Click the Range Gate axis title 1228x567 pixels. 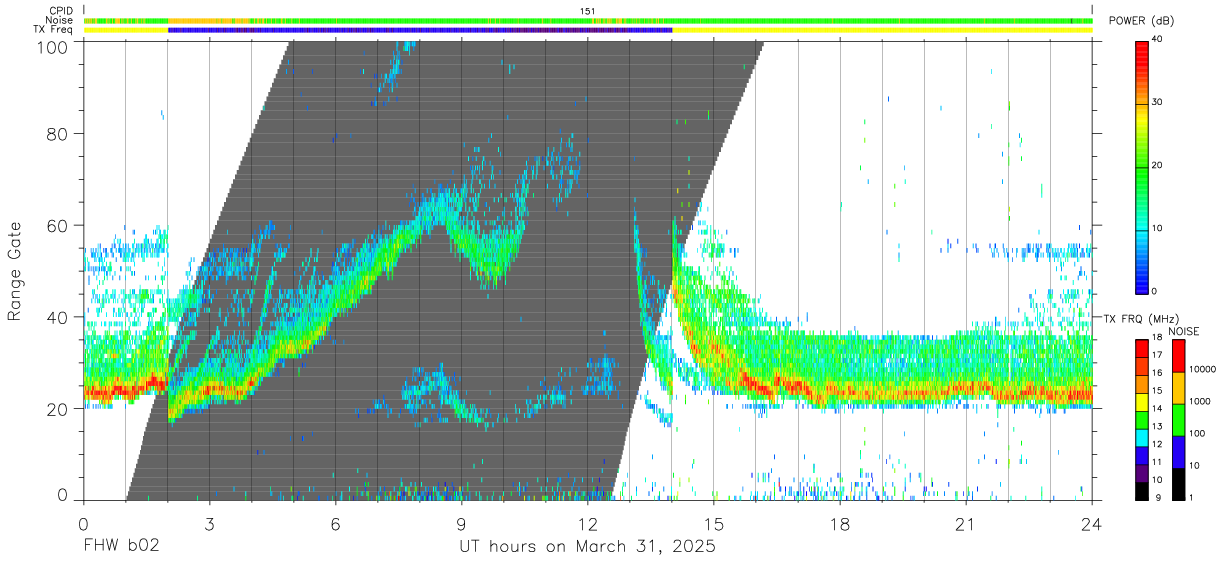coord(15,272)
